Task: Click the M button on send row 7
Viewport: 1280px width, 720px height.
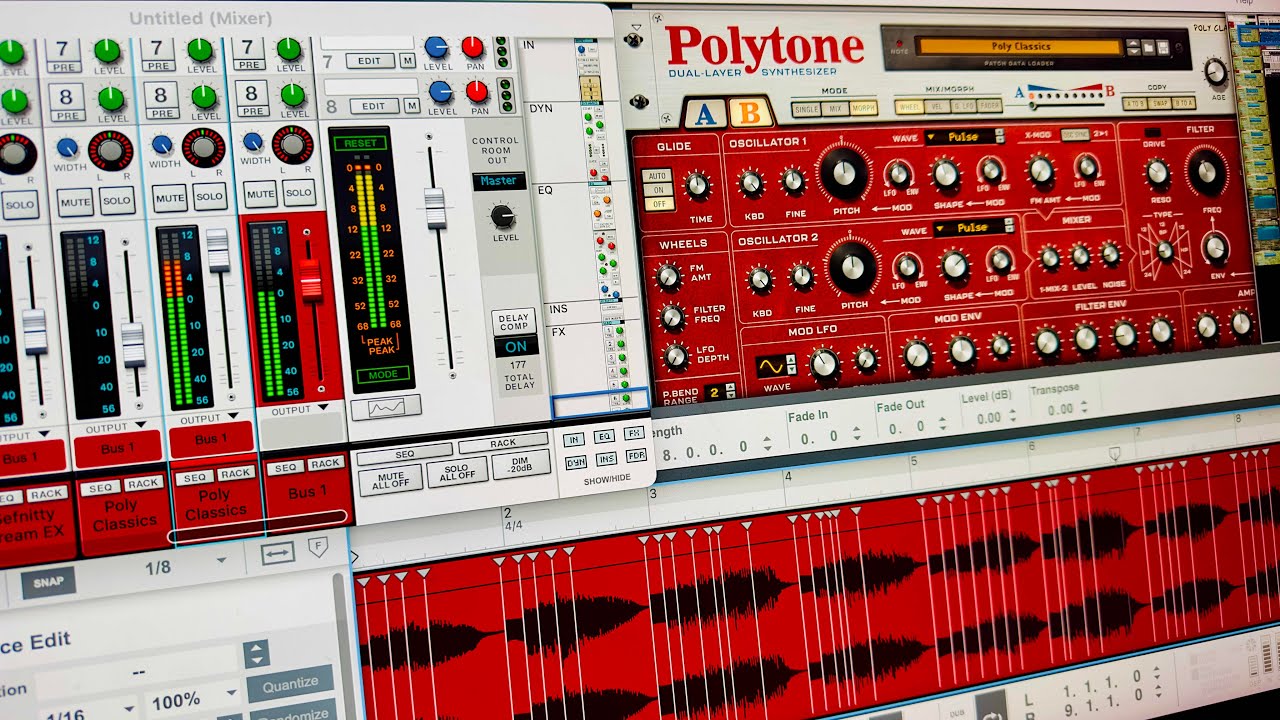Action: [x=408, y=60]
